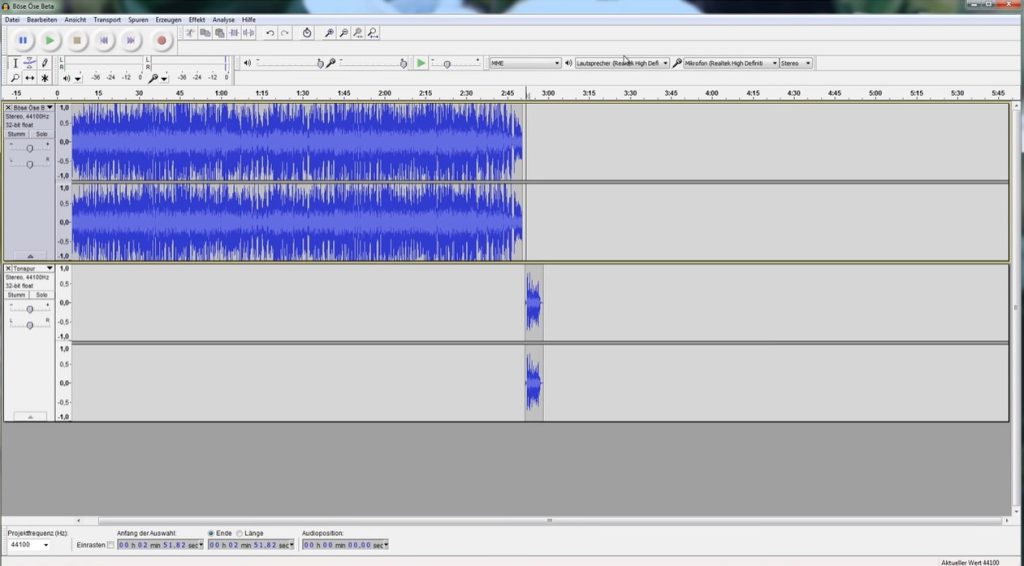Select the Multi-Tool (asterisk) mode
Viewport: 1024px width, 566px height.
click(44, 78)
